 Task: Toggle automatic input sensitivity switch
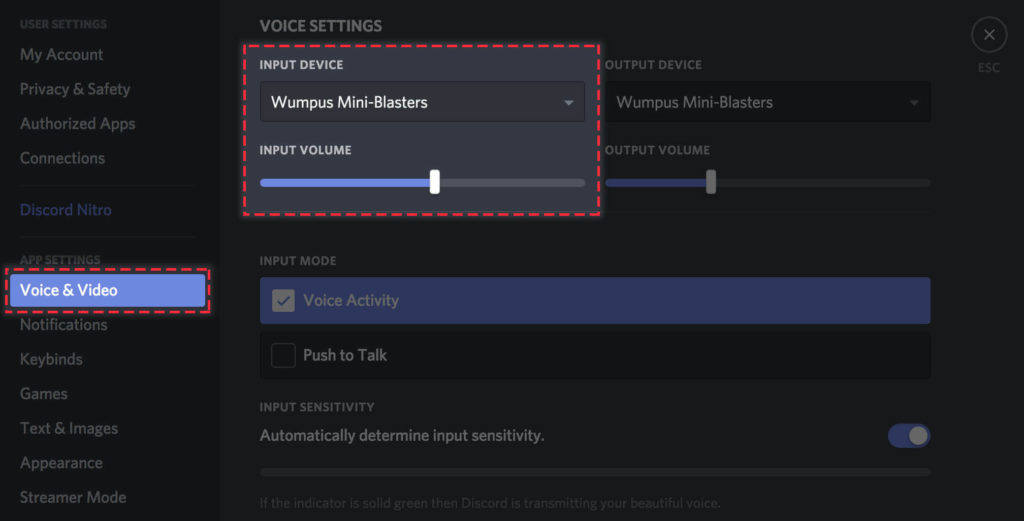pos(909,435)
